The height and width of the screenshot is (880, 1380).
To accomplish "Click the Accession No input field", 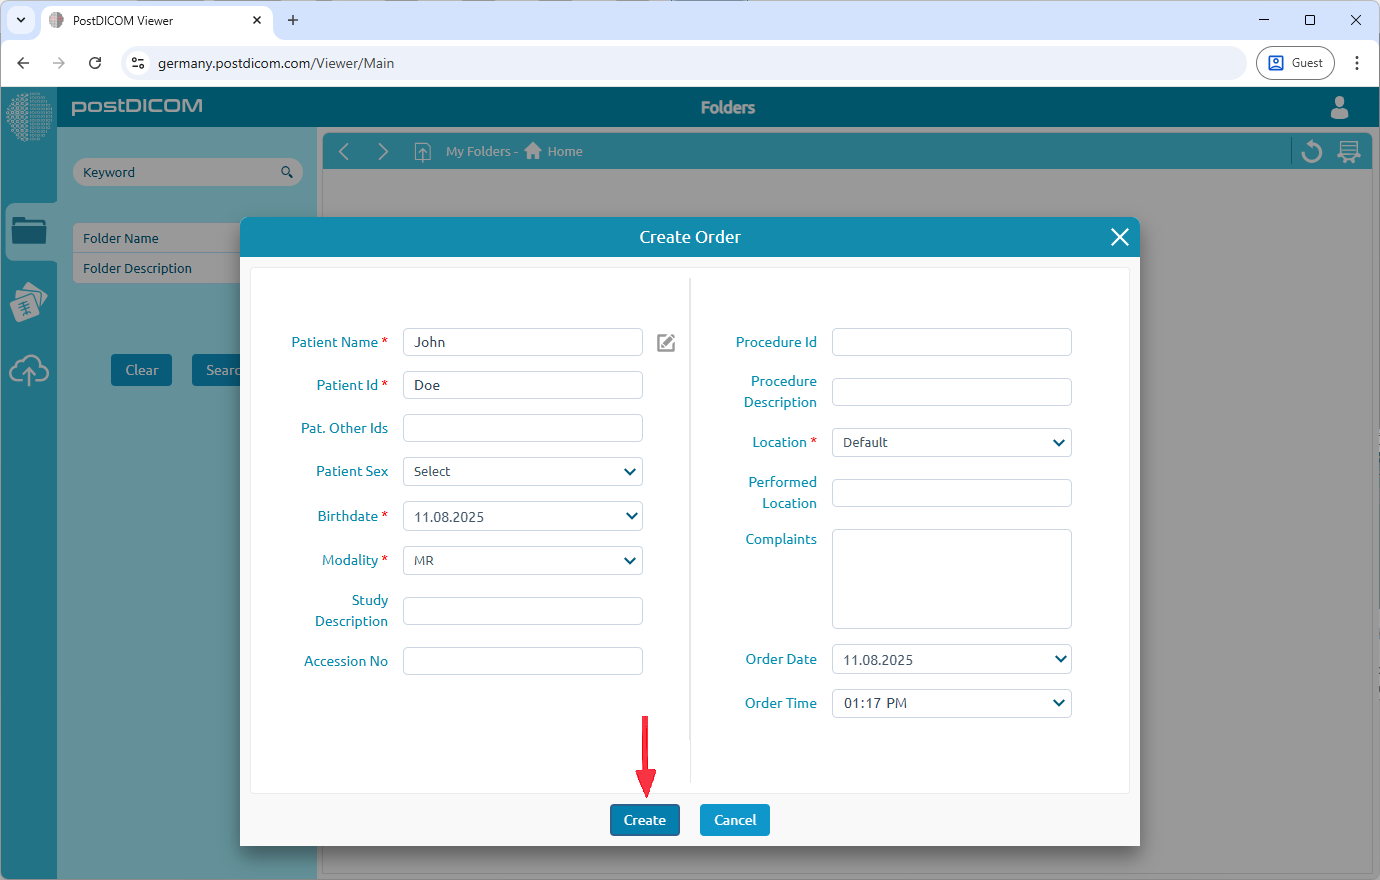I will tap(522, 661).
